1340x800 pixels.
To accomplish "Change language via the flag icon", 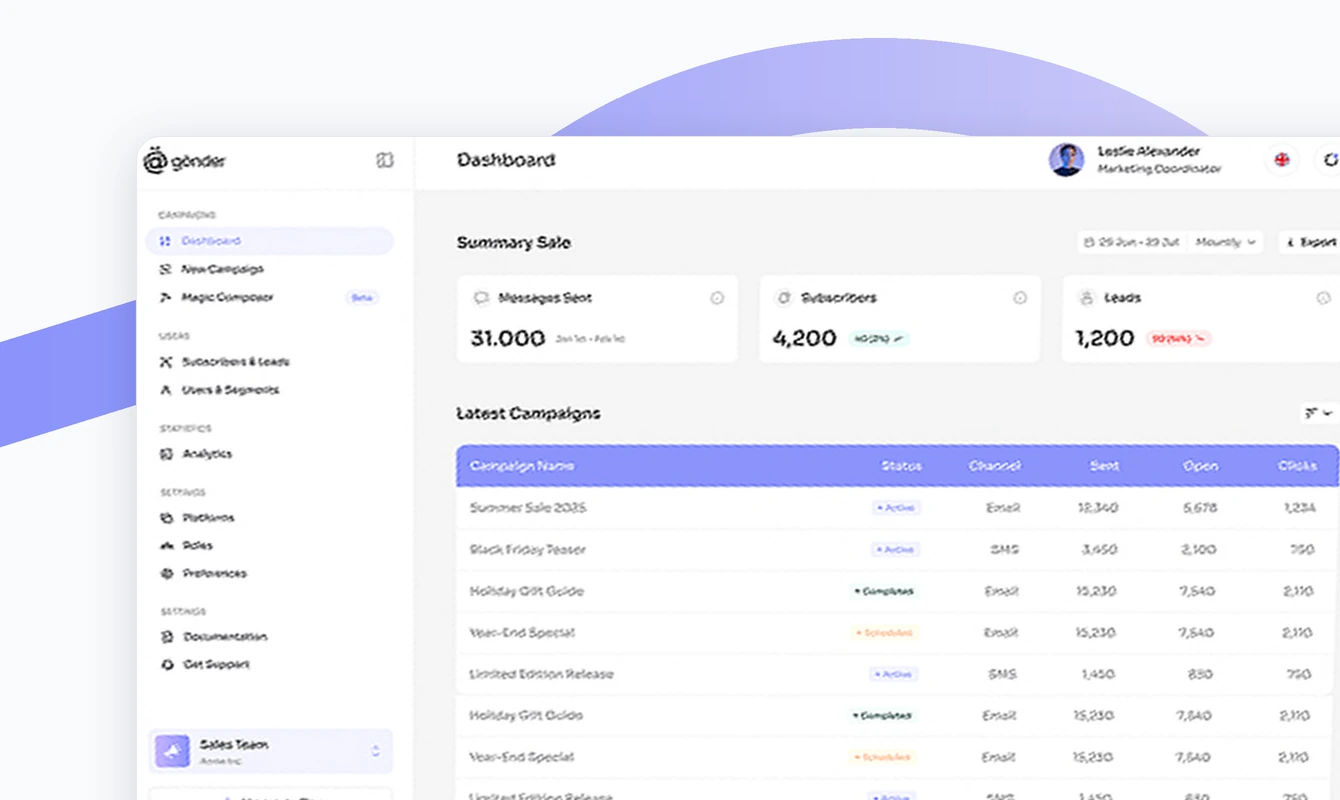I will tap(1281, 160).
